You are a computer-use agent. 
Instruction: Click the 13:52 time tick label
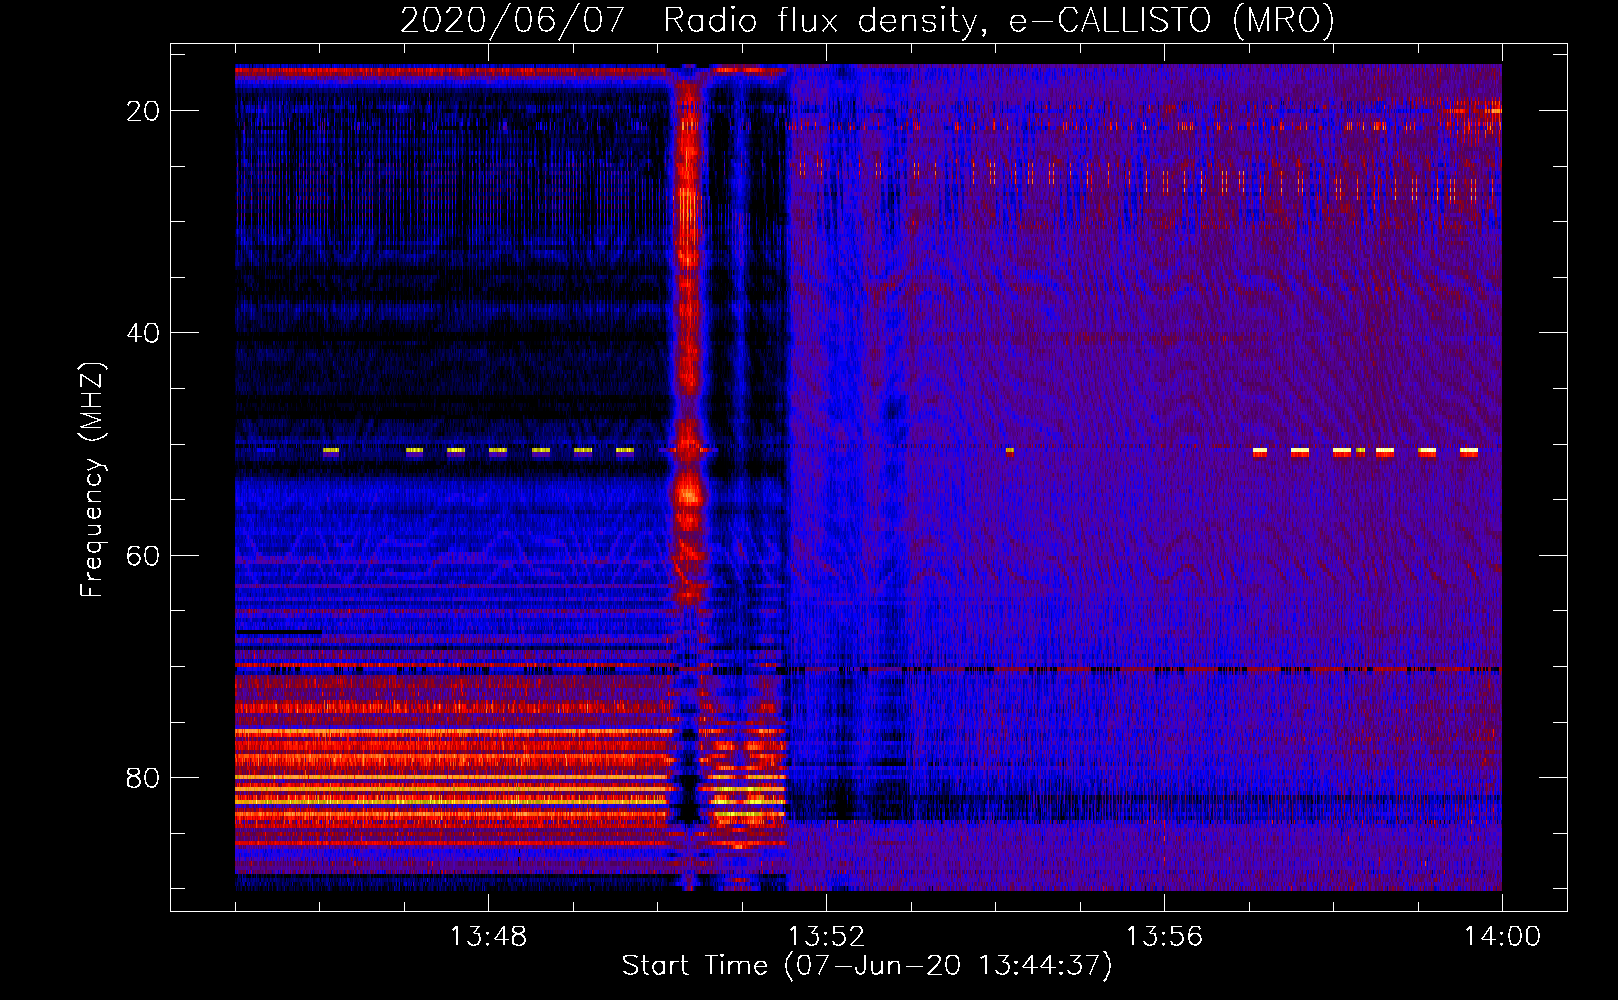[x=826, y=937]
